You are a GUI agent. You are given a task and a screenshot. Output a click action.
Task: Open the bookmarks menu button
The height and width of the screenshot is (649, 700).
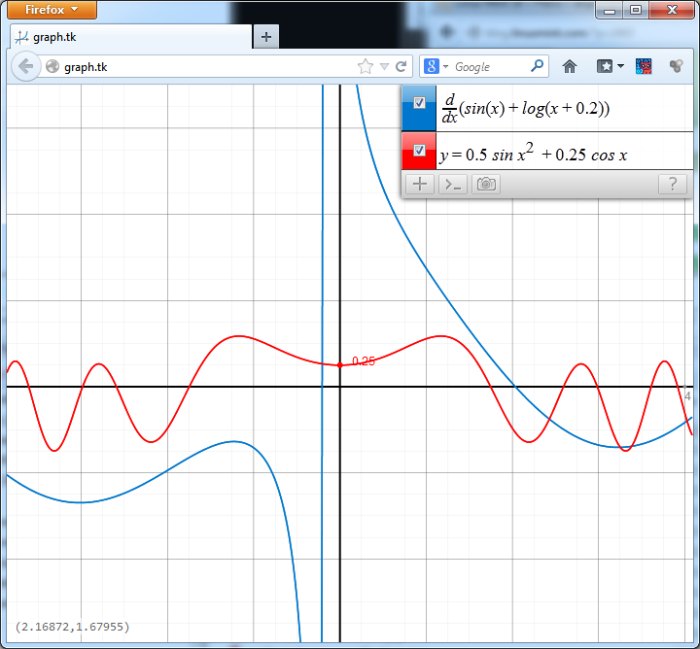605,67
